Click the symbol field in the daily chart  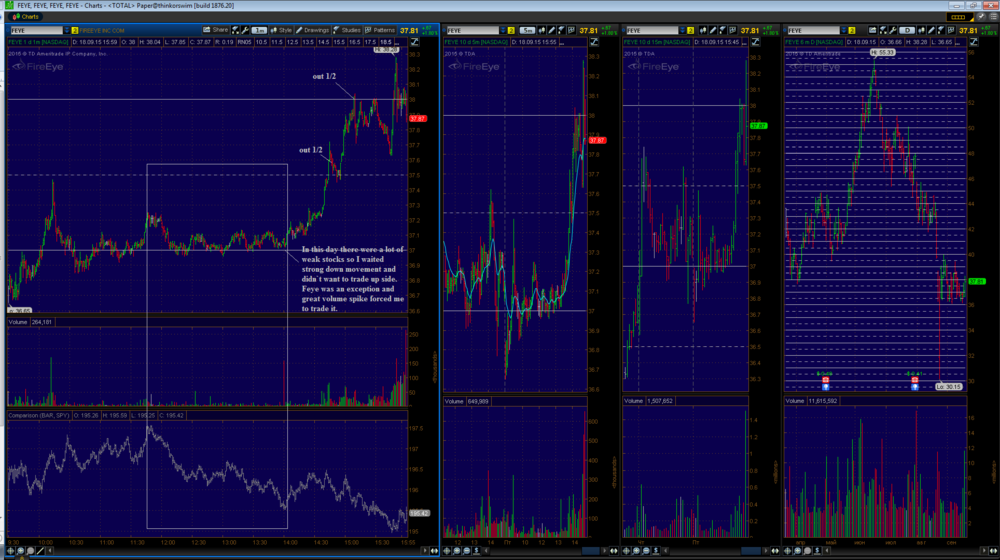click(x=814, y=31)
